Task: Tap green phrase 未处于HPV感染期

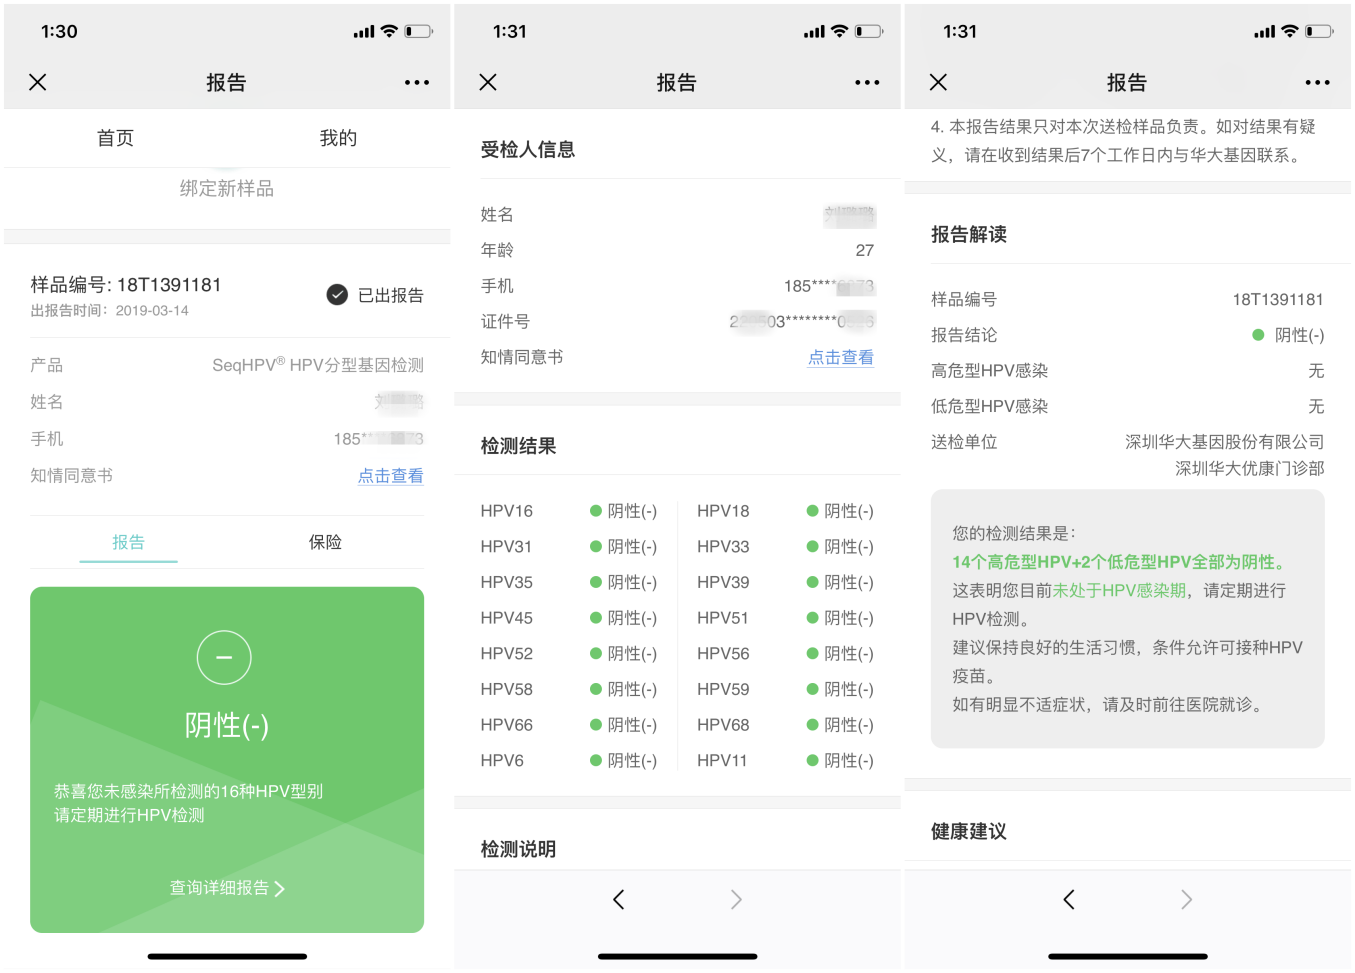Action: click(1119, 591)
